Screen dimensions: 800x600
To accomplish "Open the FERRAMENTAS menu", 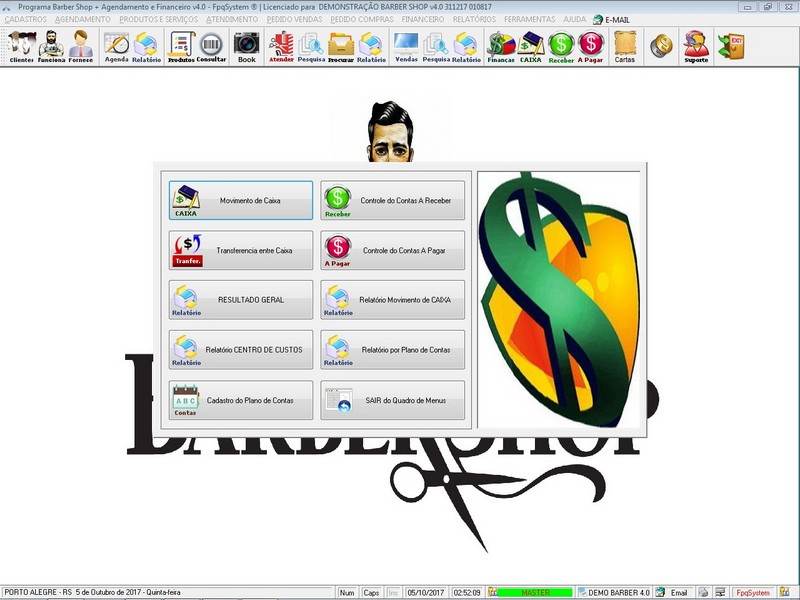I will coord(530,19).
